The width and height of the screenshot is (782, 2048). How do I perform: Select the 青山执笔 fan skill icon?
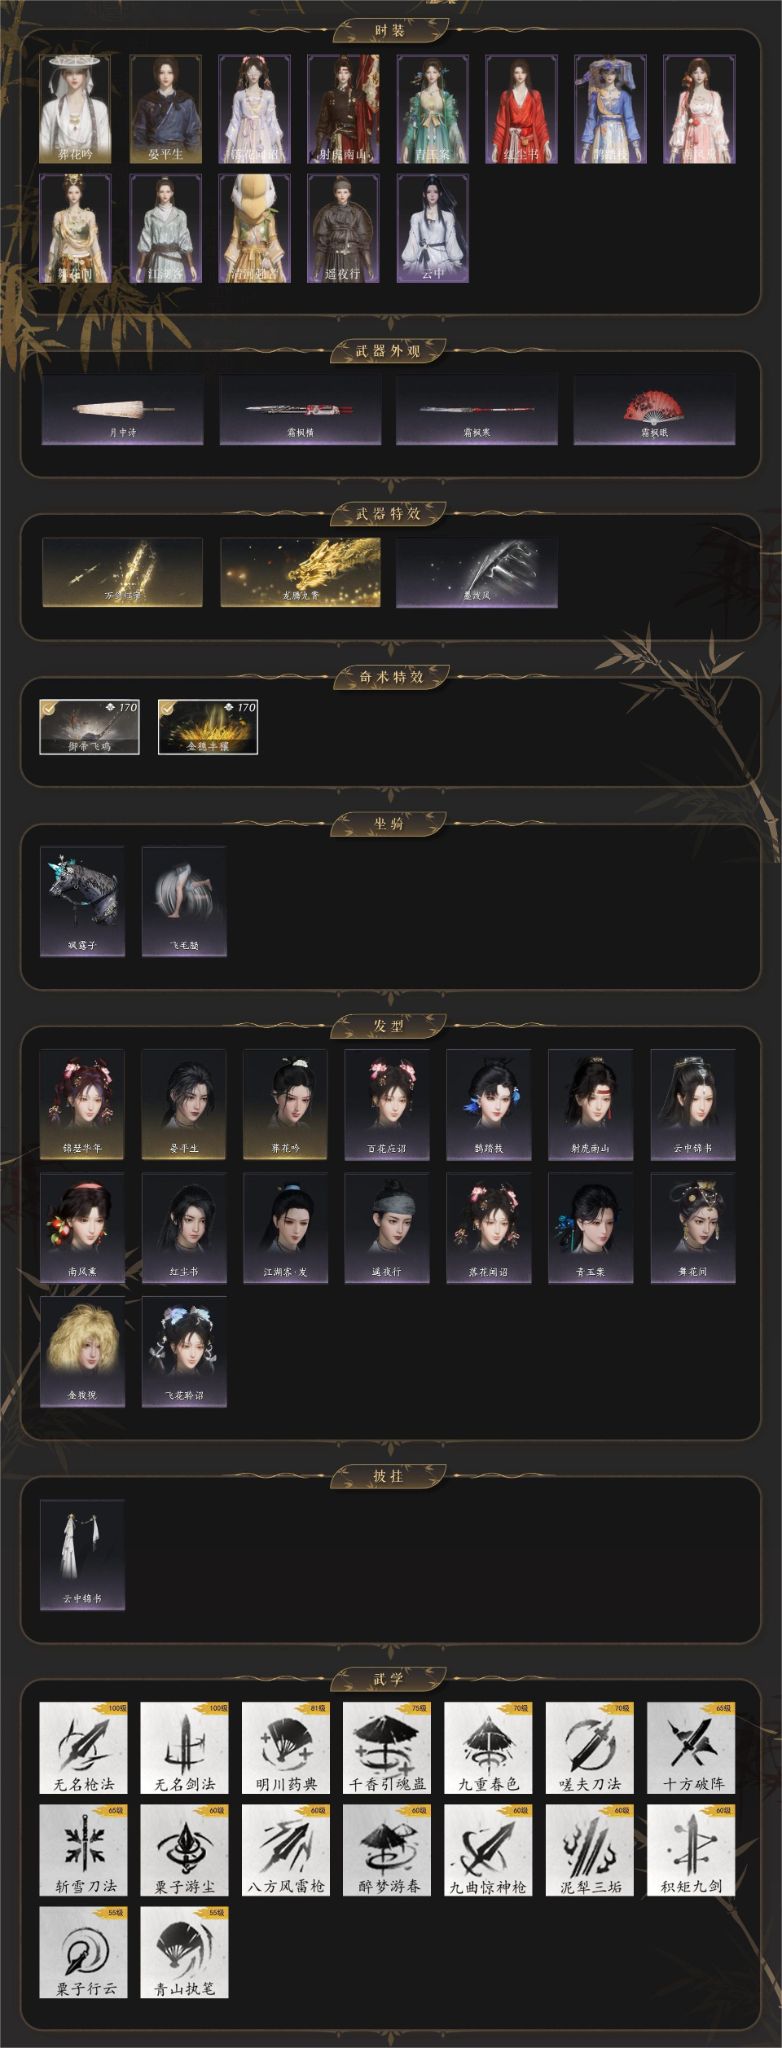184,1952
